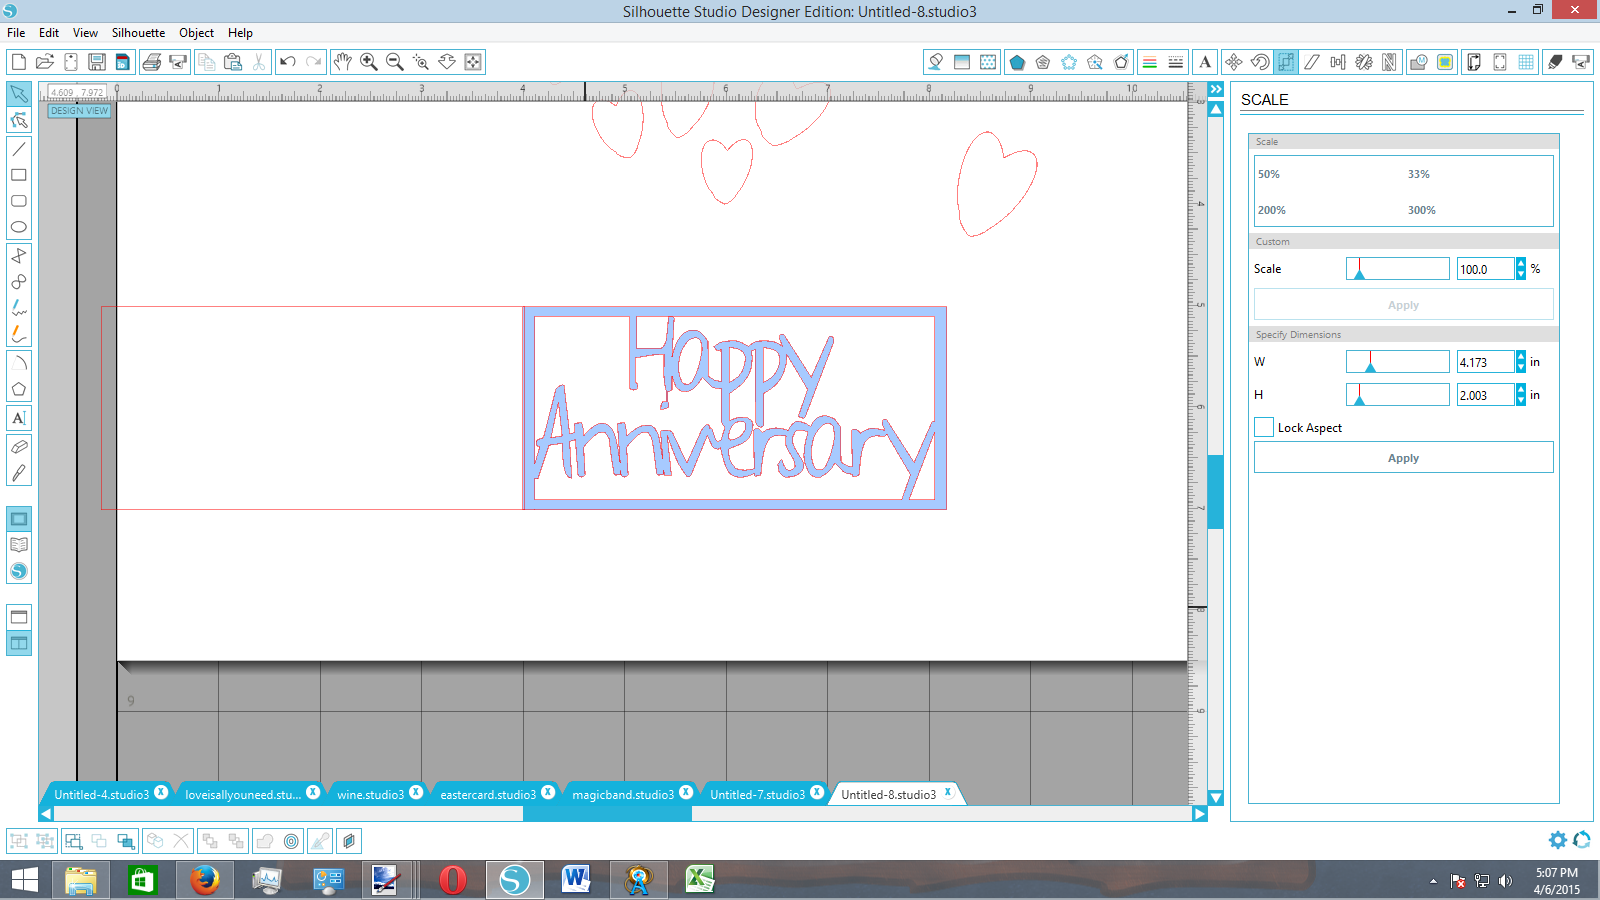1600x900 pixels.
Task: Choose the 300% scale preset
Action: (x=1421, y=210)
